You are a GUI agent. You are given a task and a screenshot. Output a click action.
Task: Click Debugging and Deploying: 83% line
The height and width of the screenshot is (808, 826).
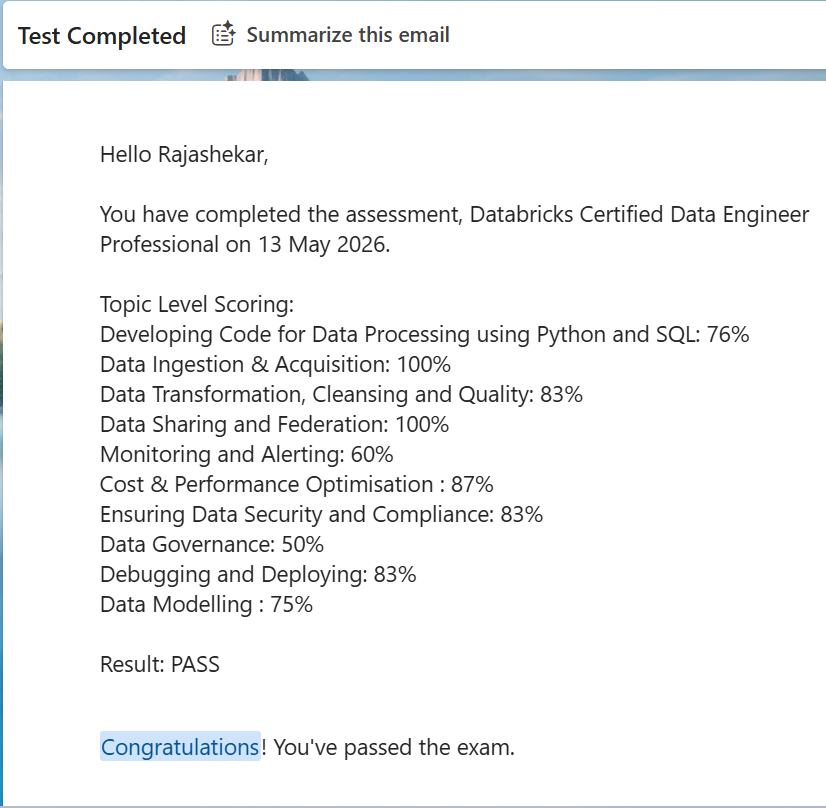[x=258, y=575]
